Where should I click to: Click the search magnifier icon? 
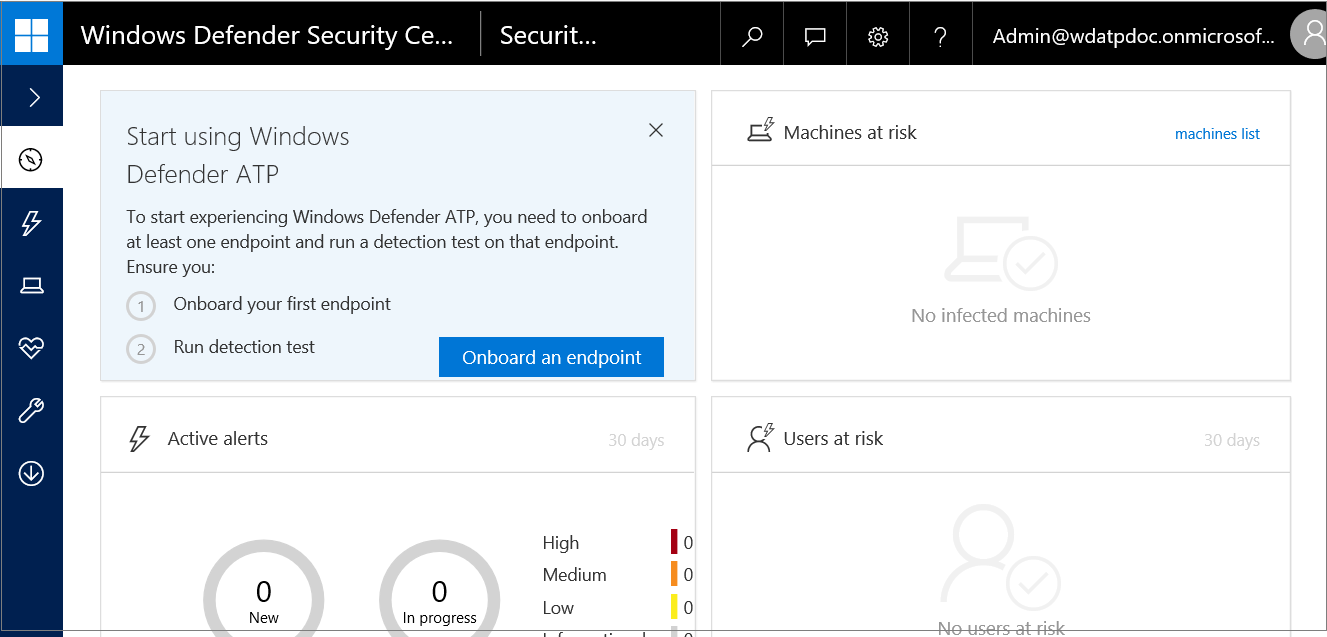click(752, 37)
